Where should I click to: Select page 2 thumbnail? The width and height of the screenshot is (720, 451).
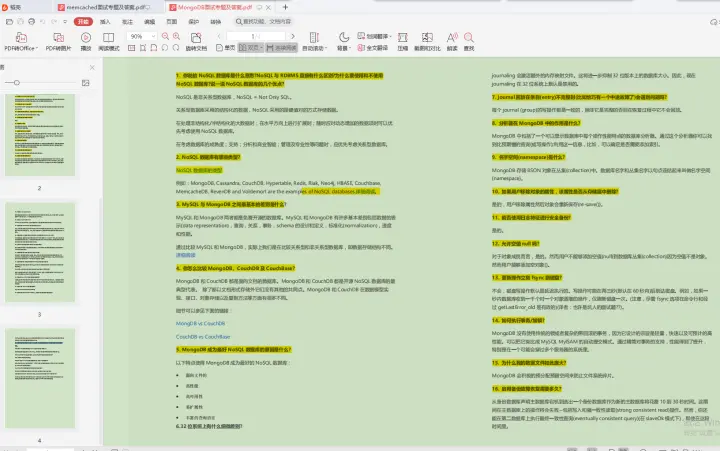40,135
